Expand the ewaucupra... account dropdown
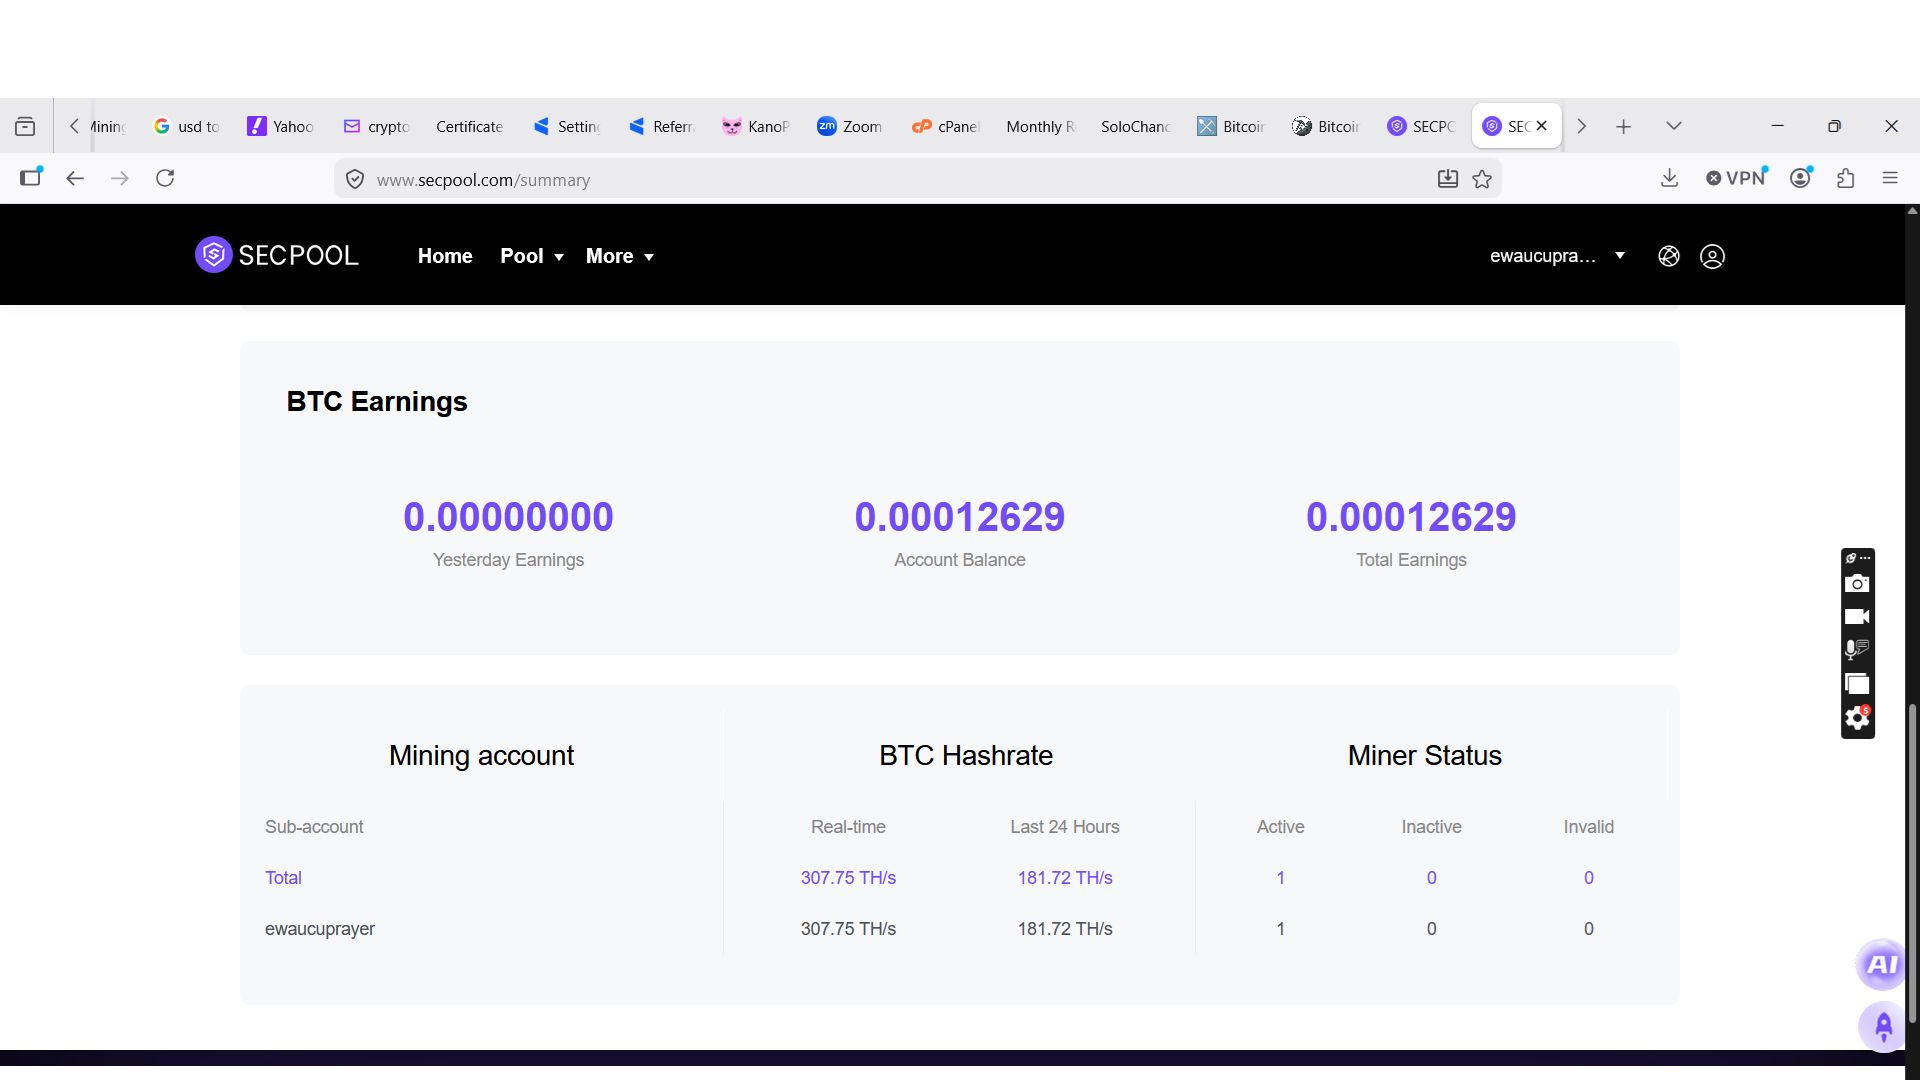 click(1557, 256)
